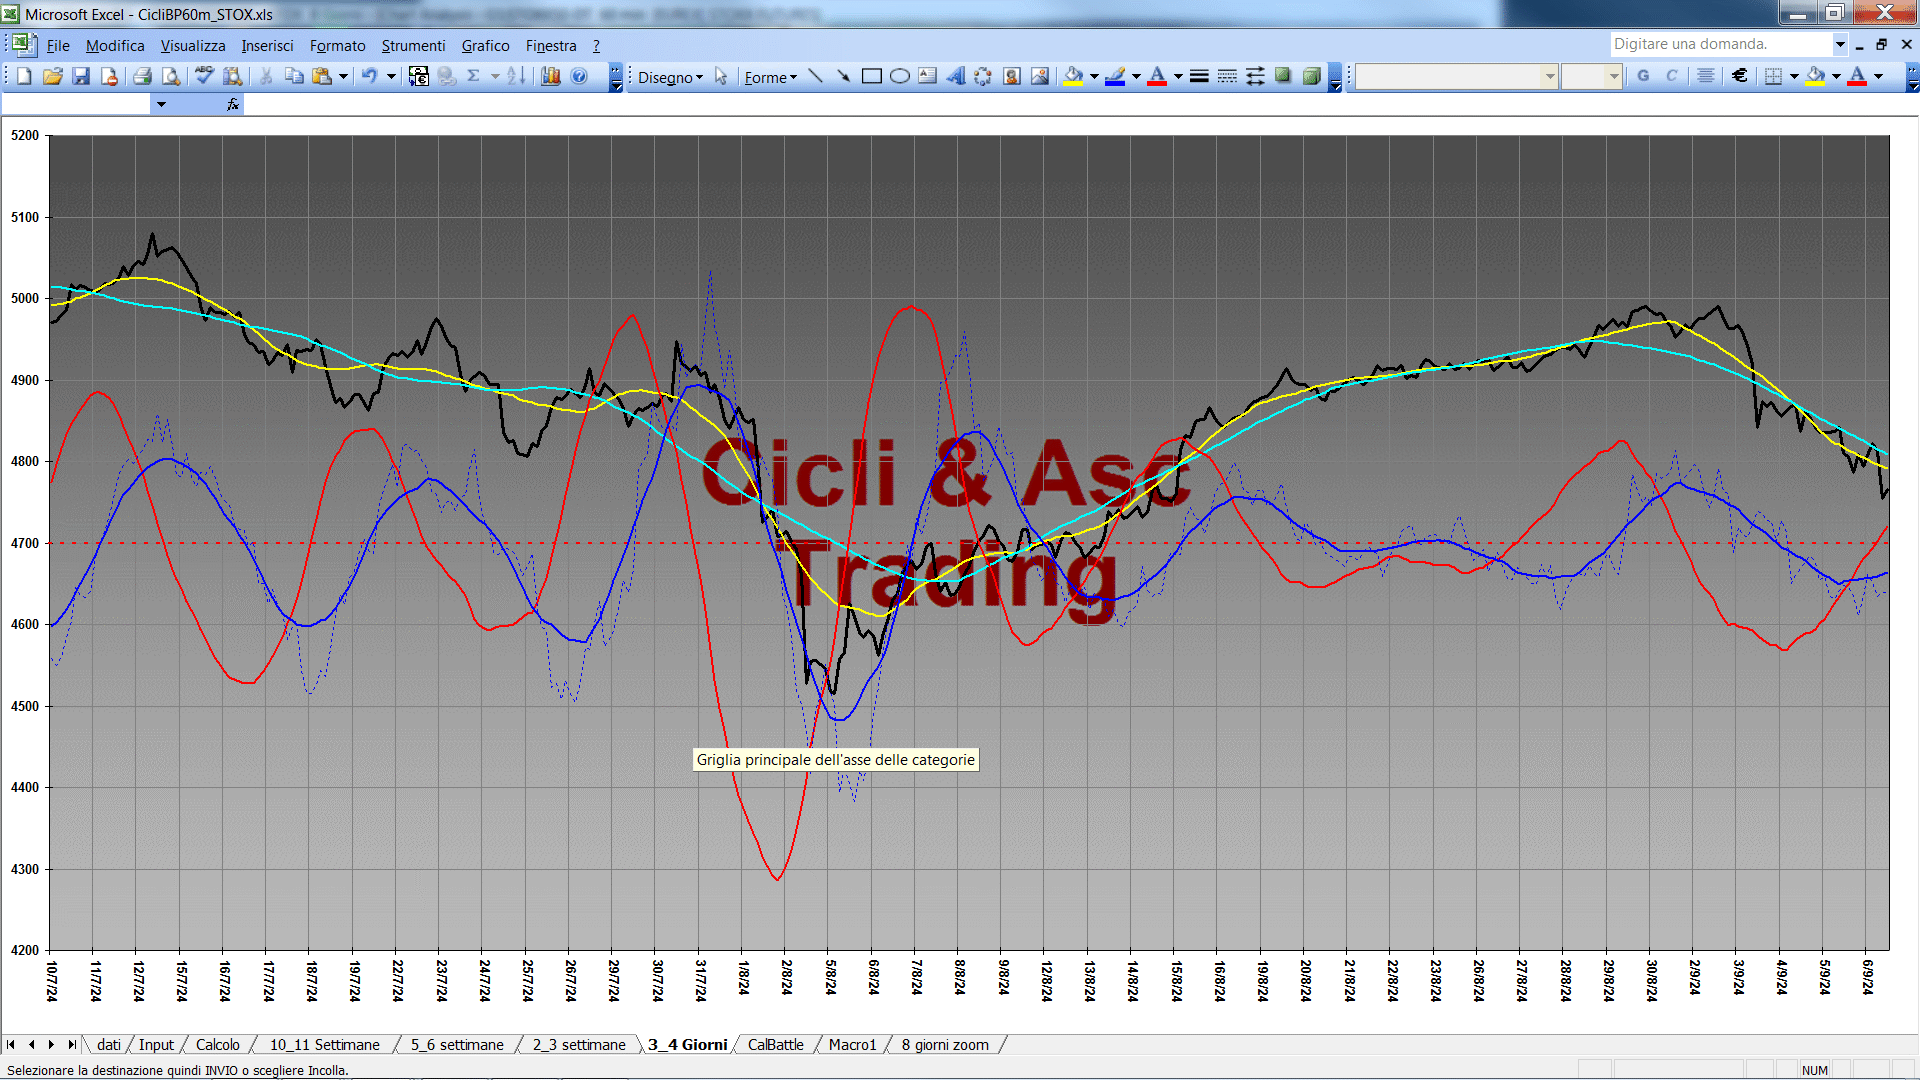Click the Undo arrow icon
Image resolution: width=1920 pixels, height=1080 pixels.
point(370,76)
